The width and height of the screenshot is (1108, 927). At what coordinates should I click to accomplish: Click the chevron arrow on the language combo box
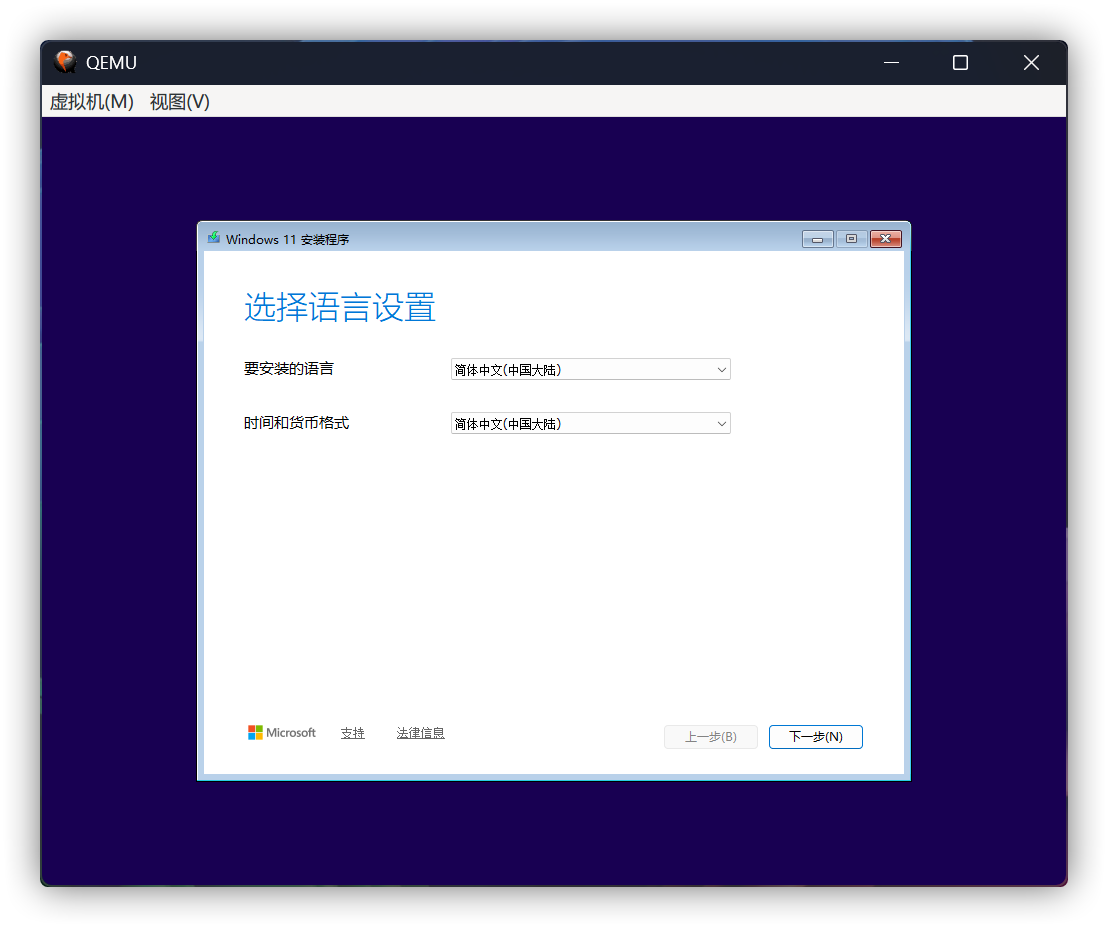[721, 369]
